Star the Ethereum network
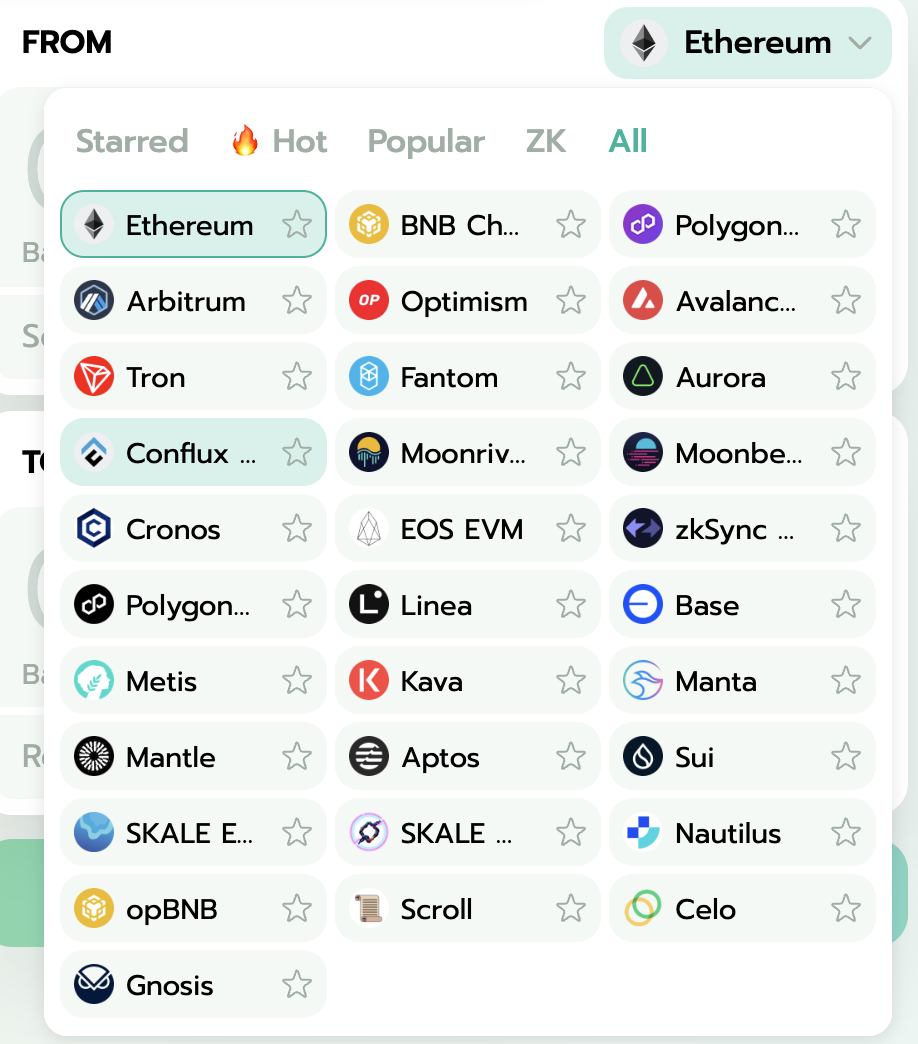Screen dimensions: 918x1044 (297, 225)
